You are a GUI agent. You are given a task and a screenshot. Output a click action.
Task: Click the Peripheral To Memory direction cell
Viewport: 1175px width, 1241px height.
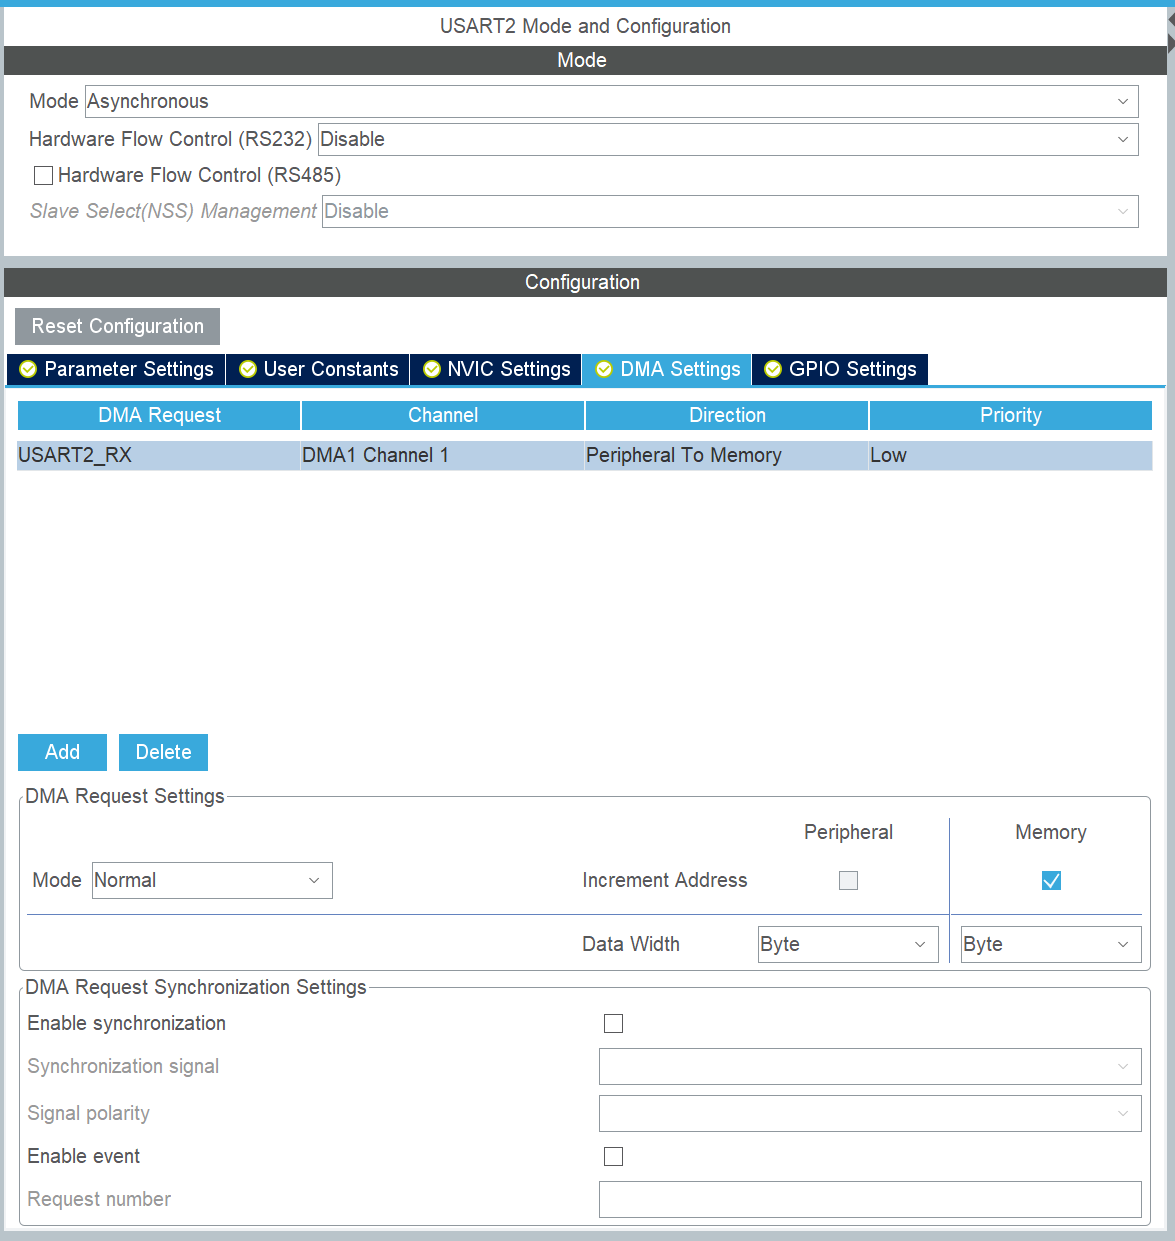click(x=727, y=455)
